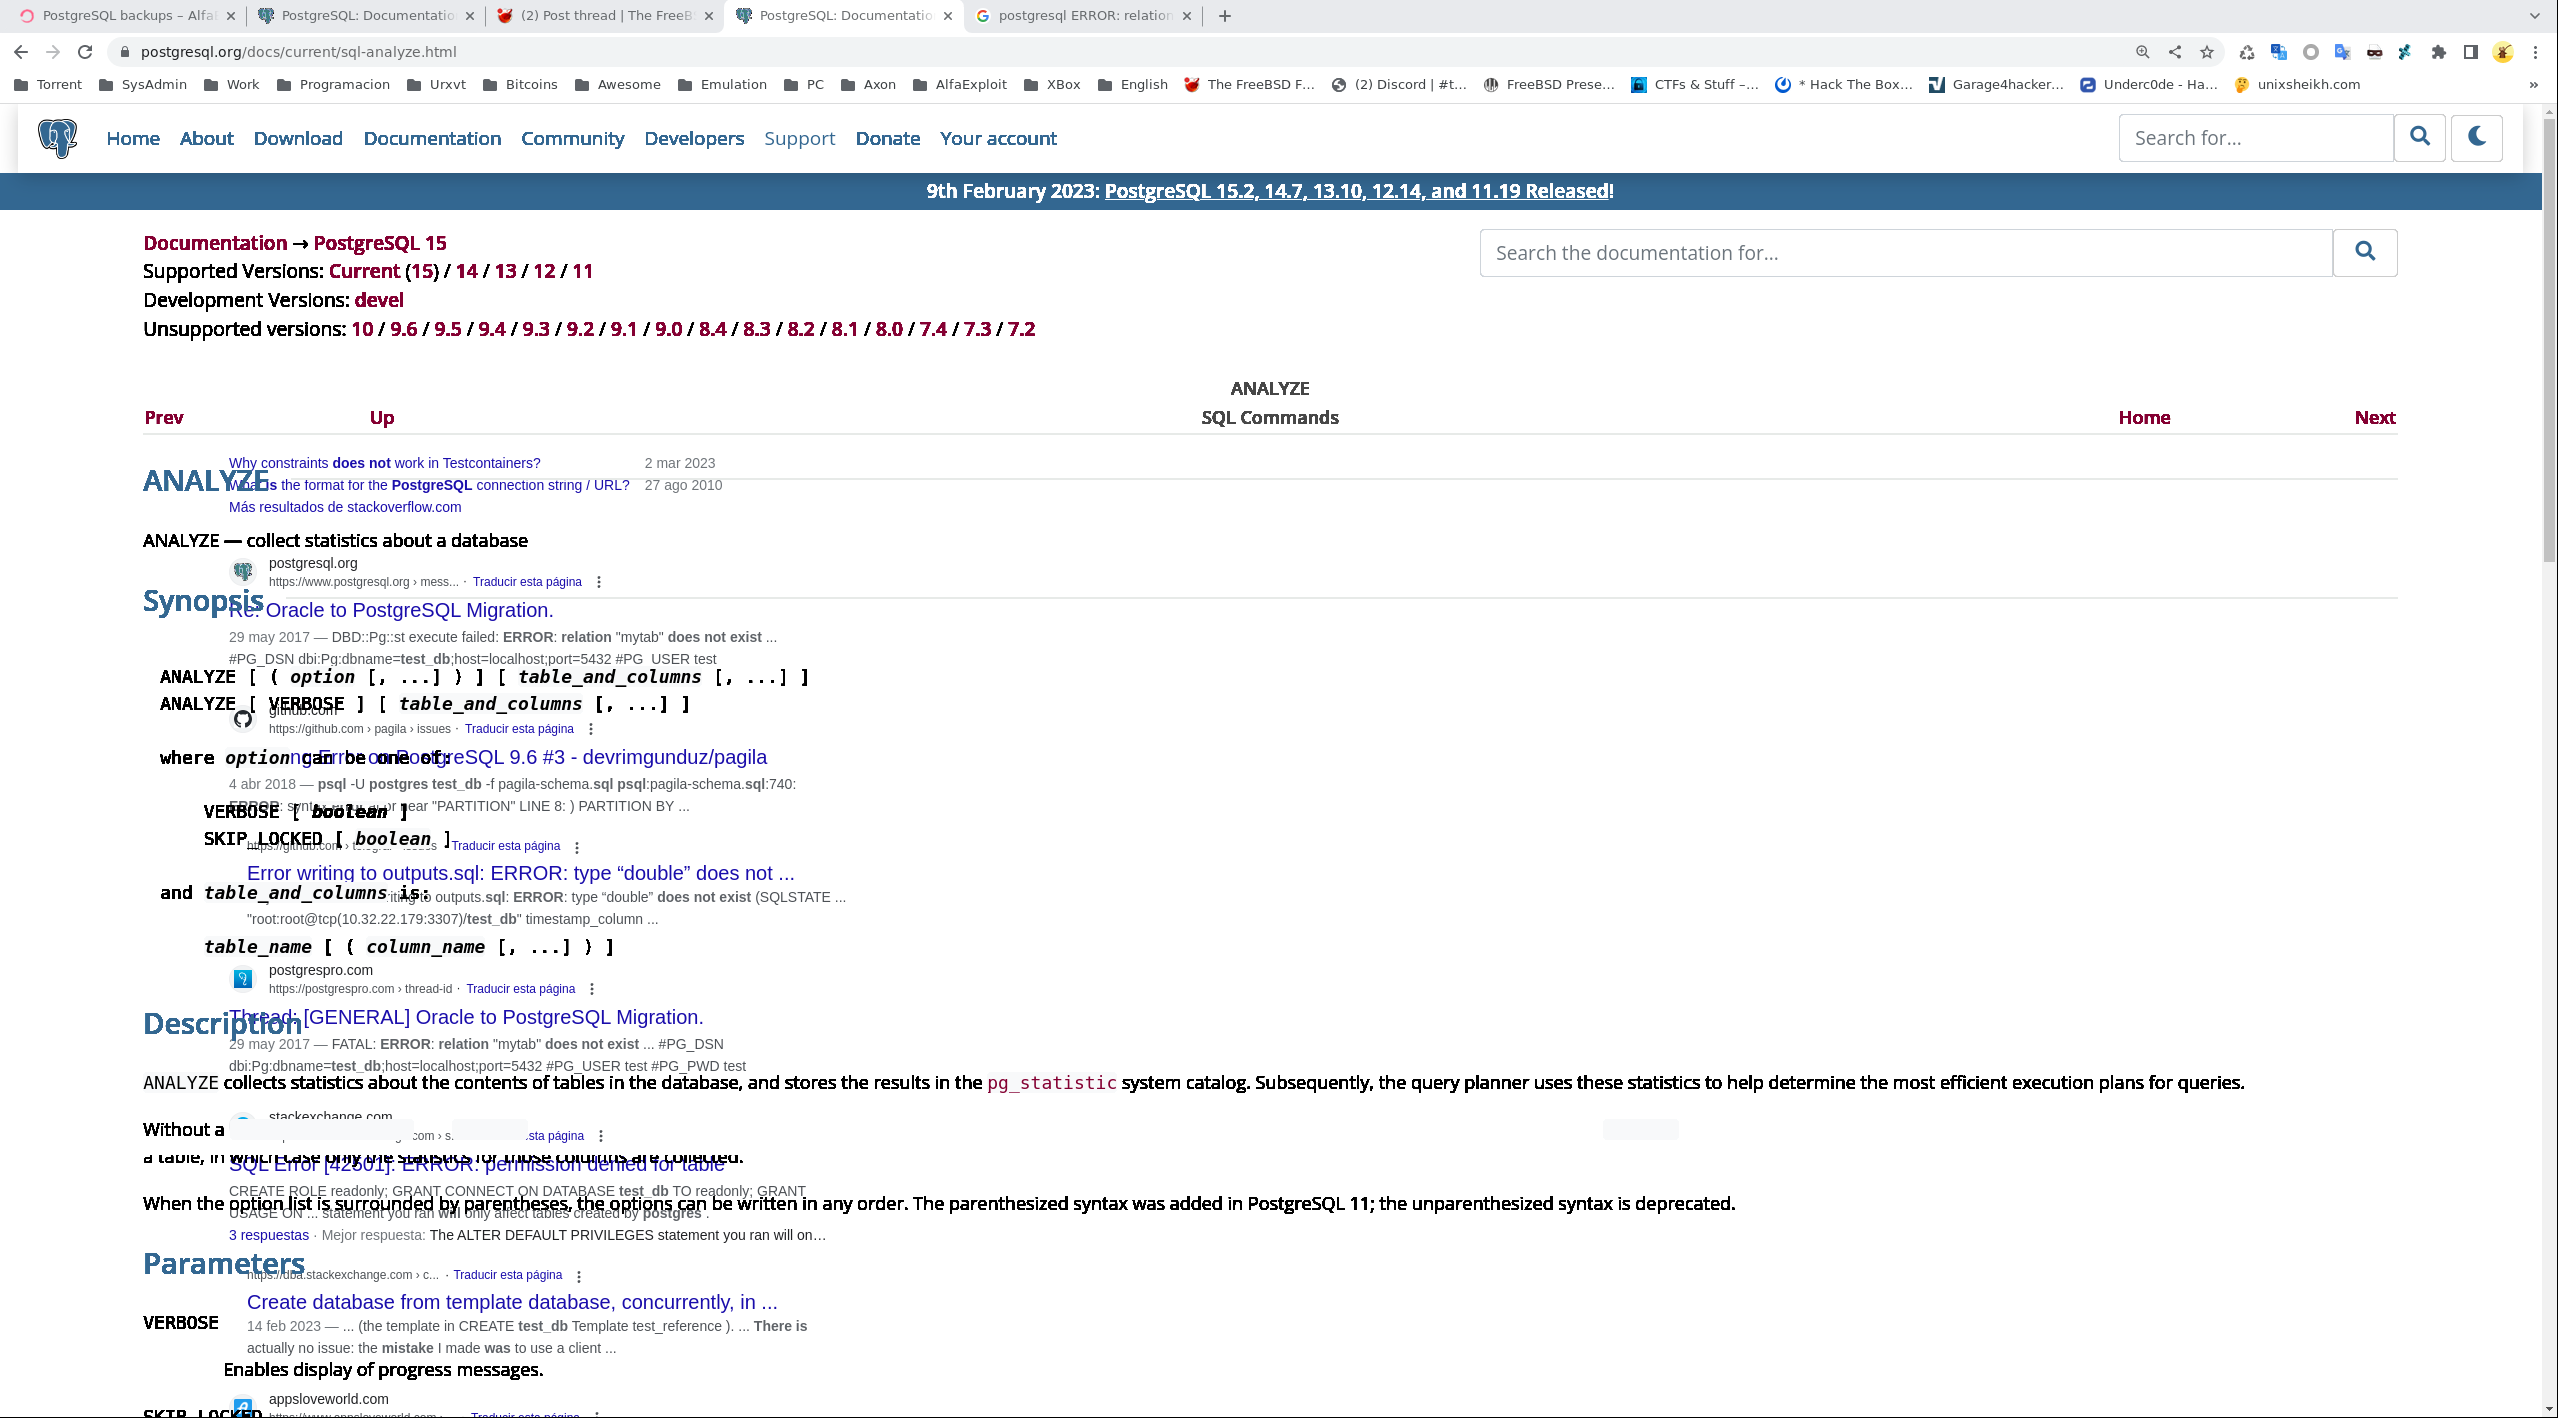This screenshot has width=2558, height=1418.
Task: Open the Extensions puzzle piece menu
Action: tap(2439, 52)
